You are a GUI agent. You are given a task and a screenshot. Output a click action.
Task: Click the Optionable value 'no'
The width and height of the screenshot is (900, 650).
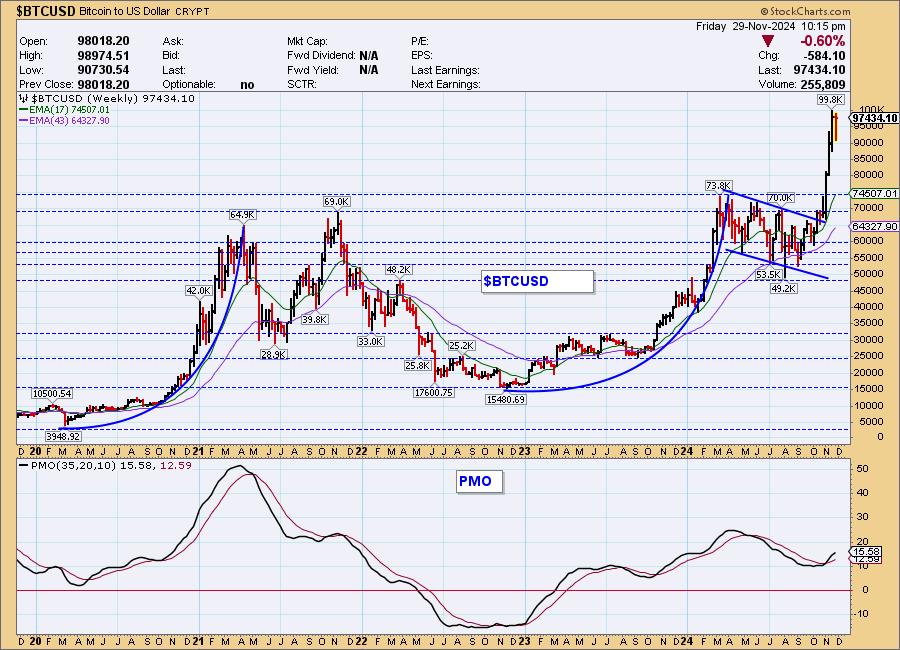pos(247,85)
